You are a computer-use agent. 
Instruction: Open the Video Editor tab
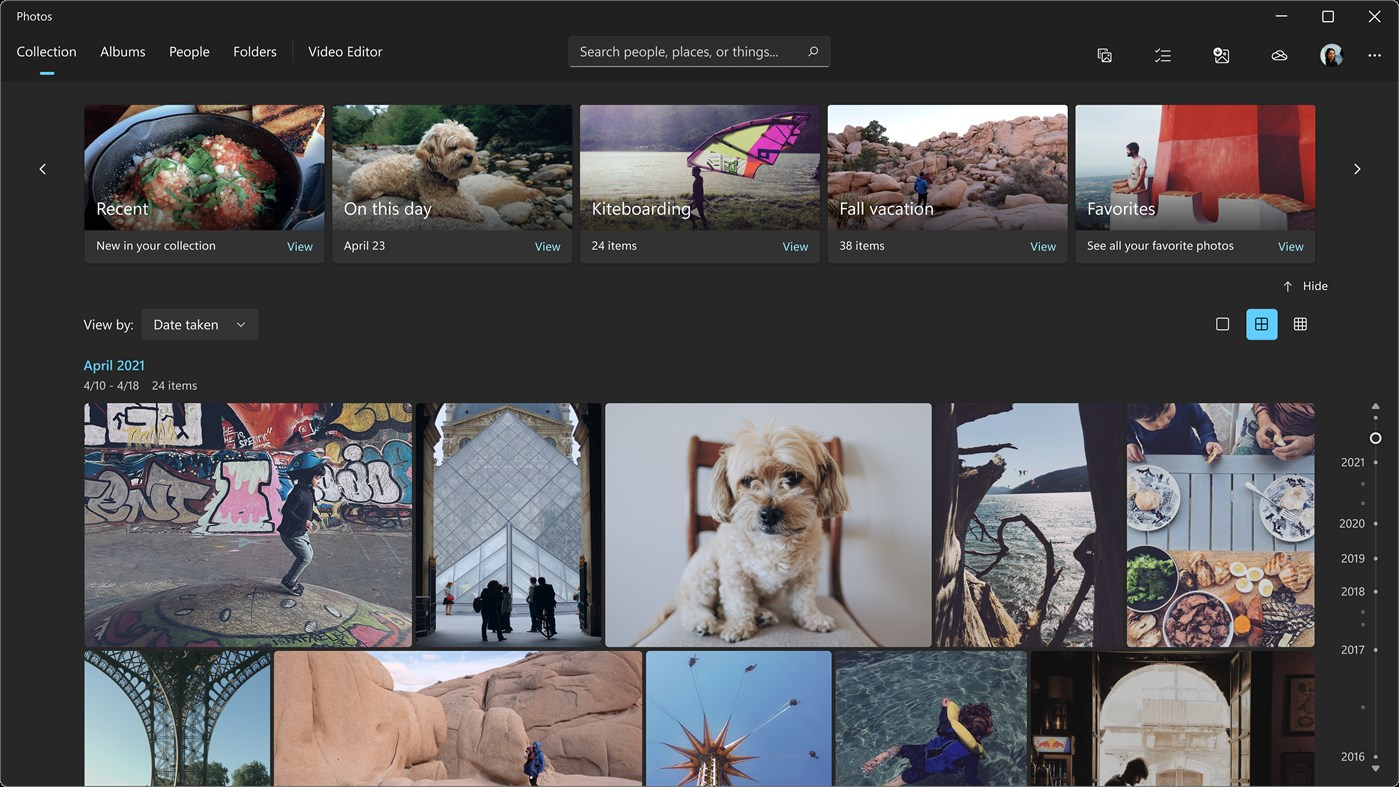click(345, 52)
